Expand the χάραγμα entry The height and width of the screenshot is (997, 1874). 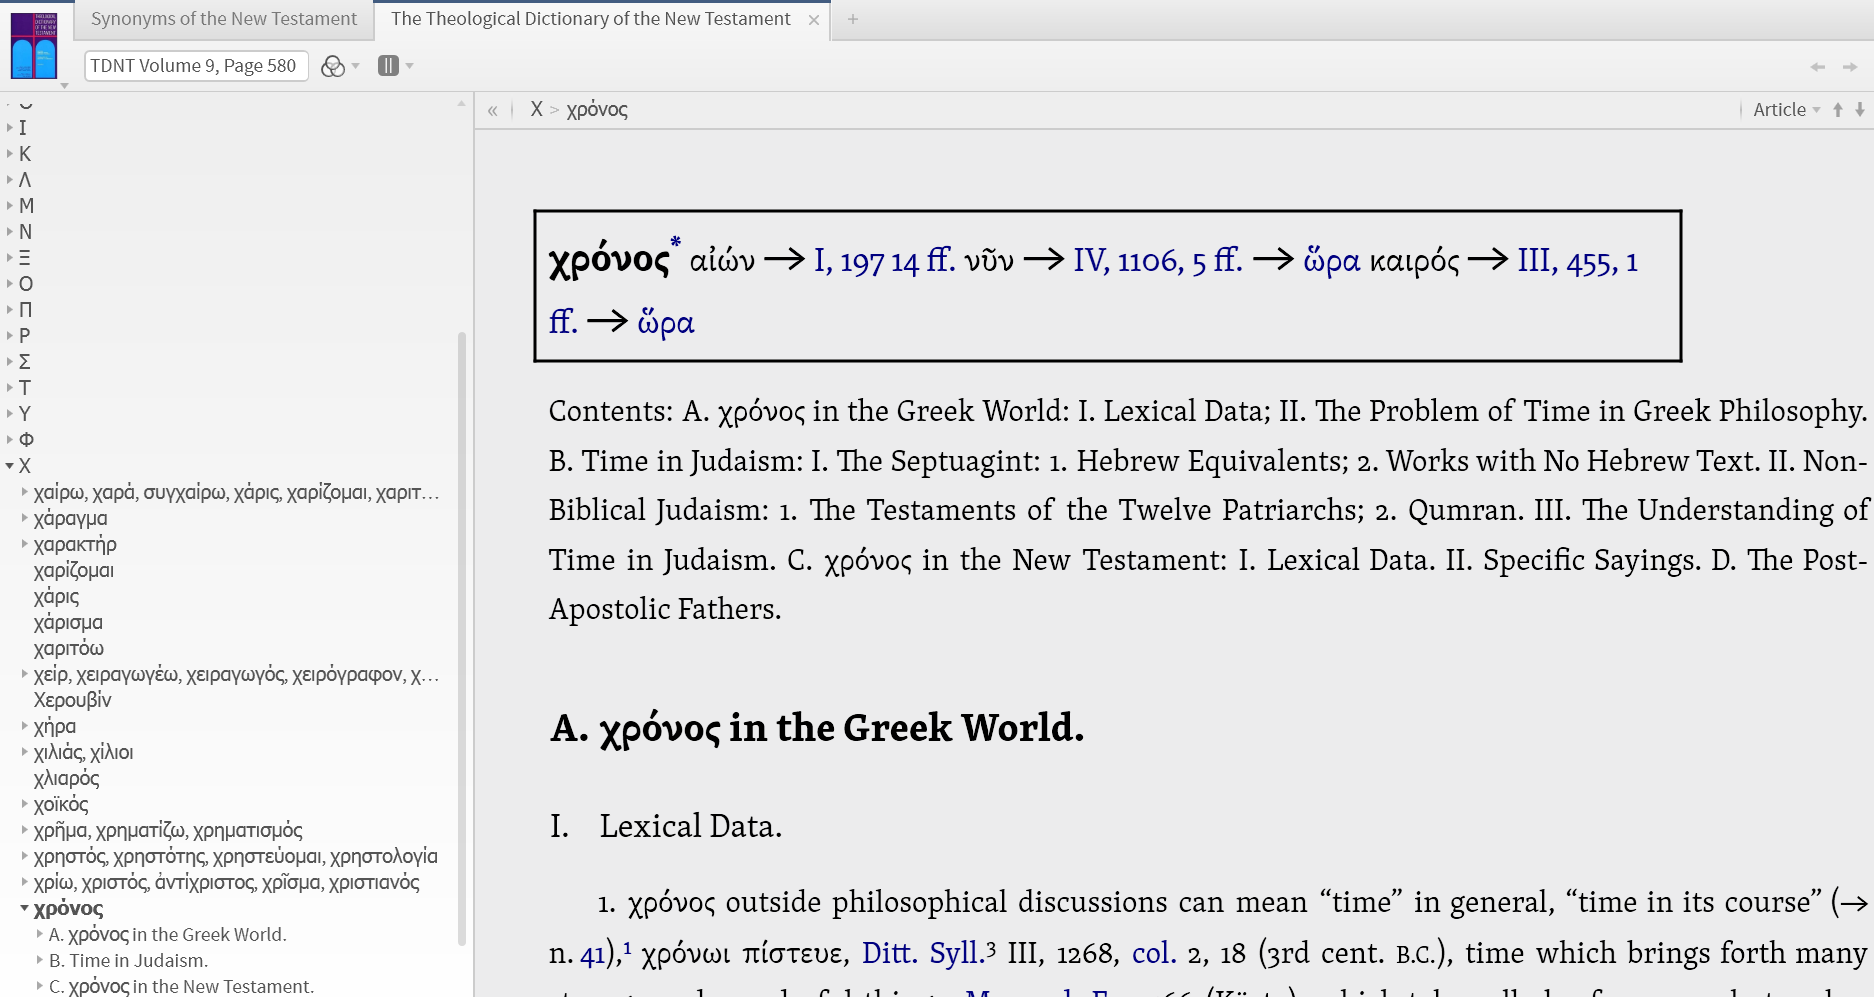coord(25,518)
